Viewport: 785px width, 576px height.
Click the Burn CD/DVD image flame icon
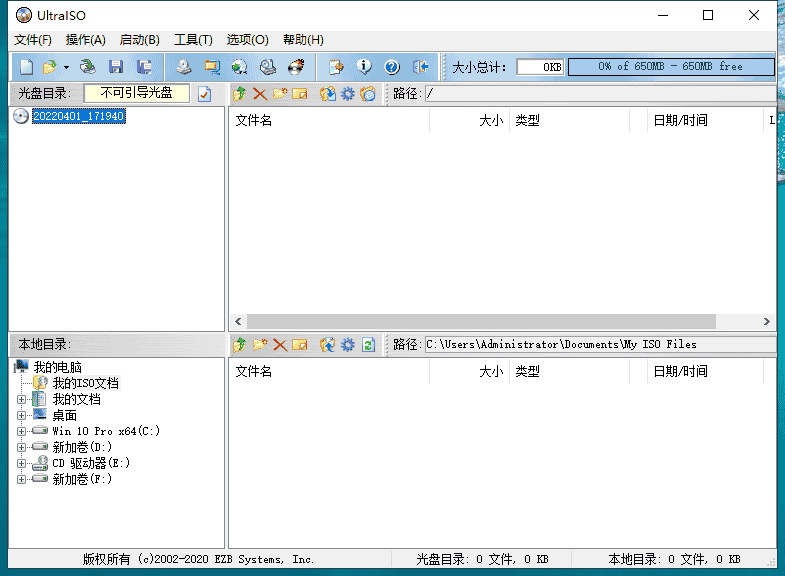coord(296,67)
